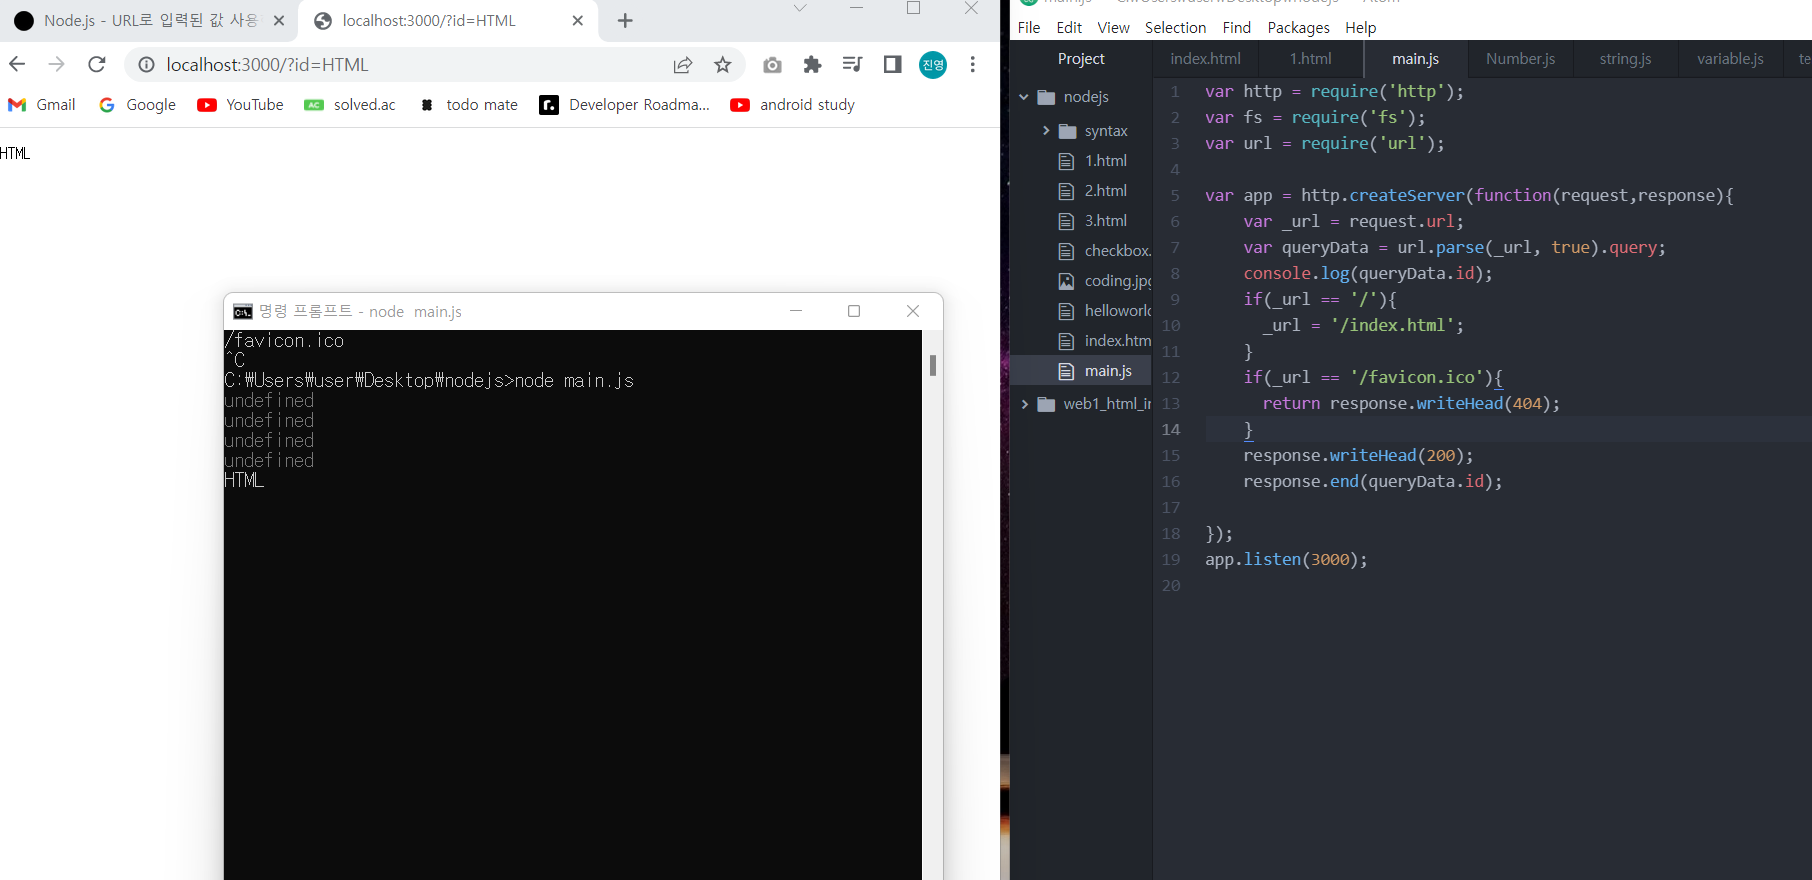Screen dimensions: 1812x880
Task: Open Gmail bookmark
Action: [42, 105]
